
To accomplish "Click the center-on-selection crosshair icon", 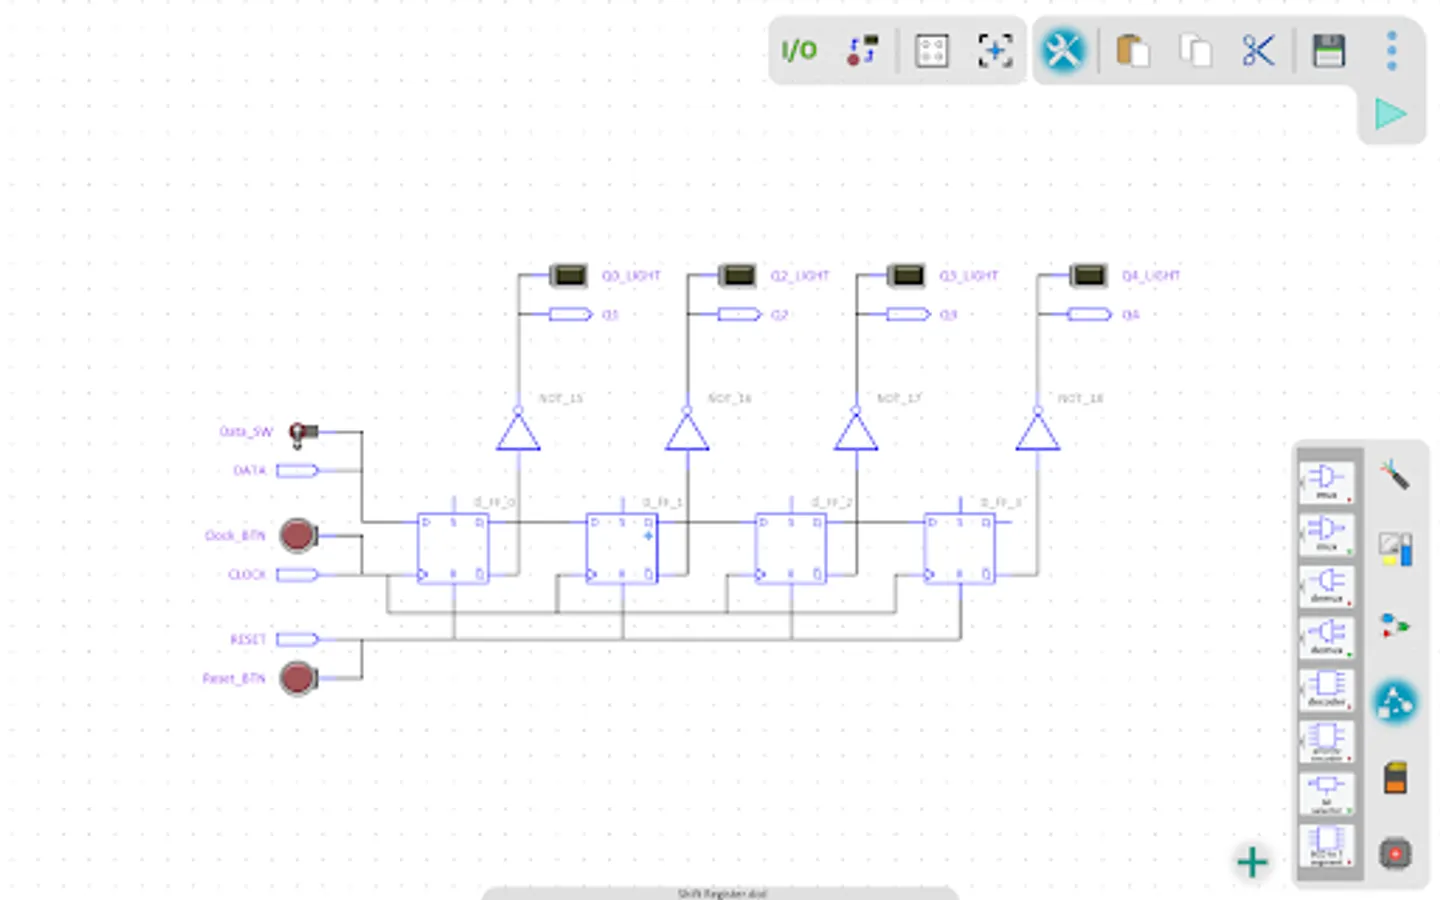I will pos(995,51).
